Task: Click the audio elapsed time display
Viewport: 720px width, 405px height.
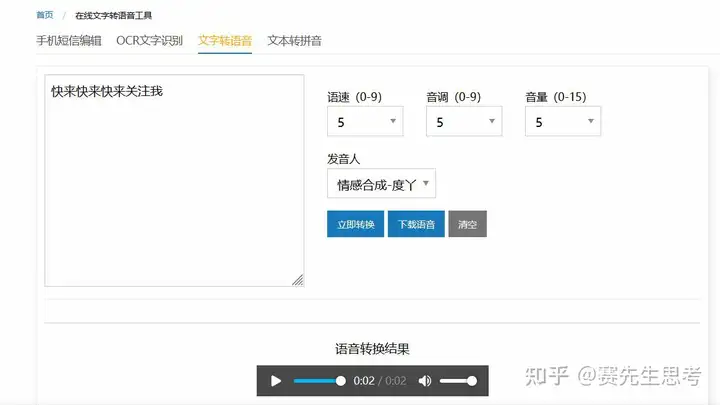Action: click(364, 381)
